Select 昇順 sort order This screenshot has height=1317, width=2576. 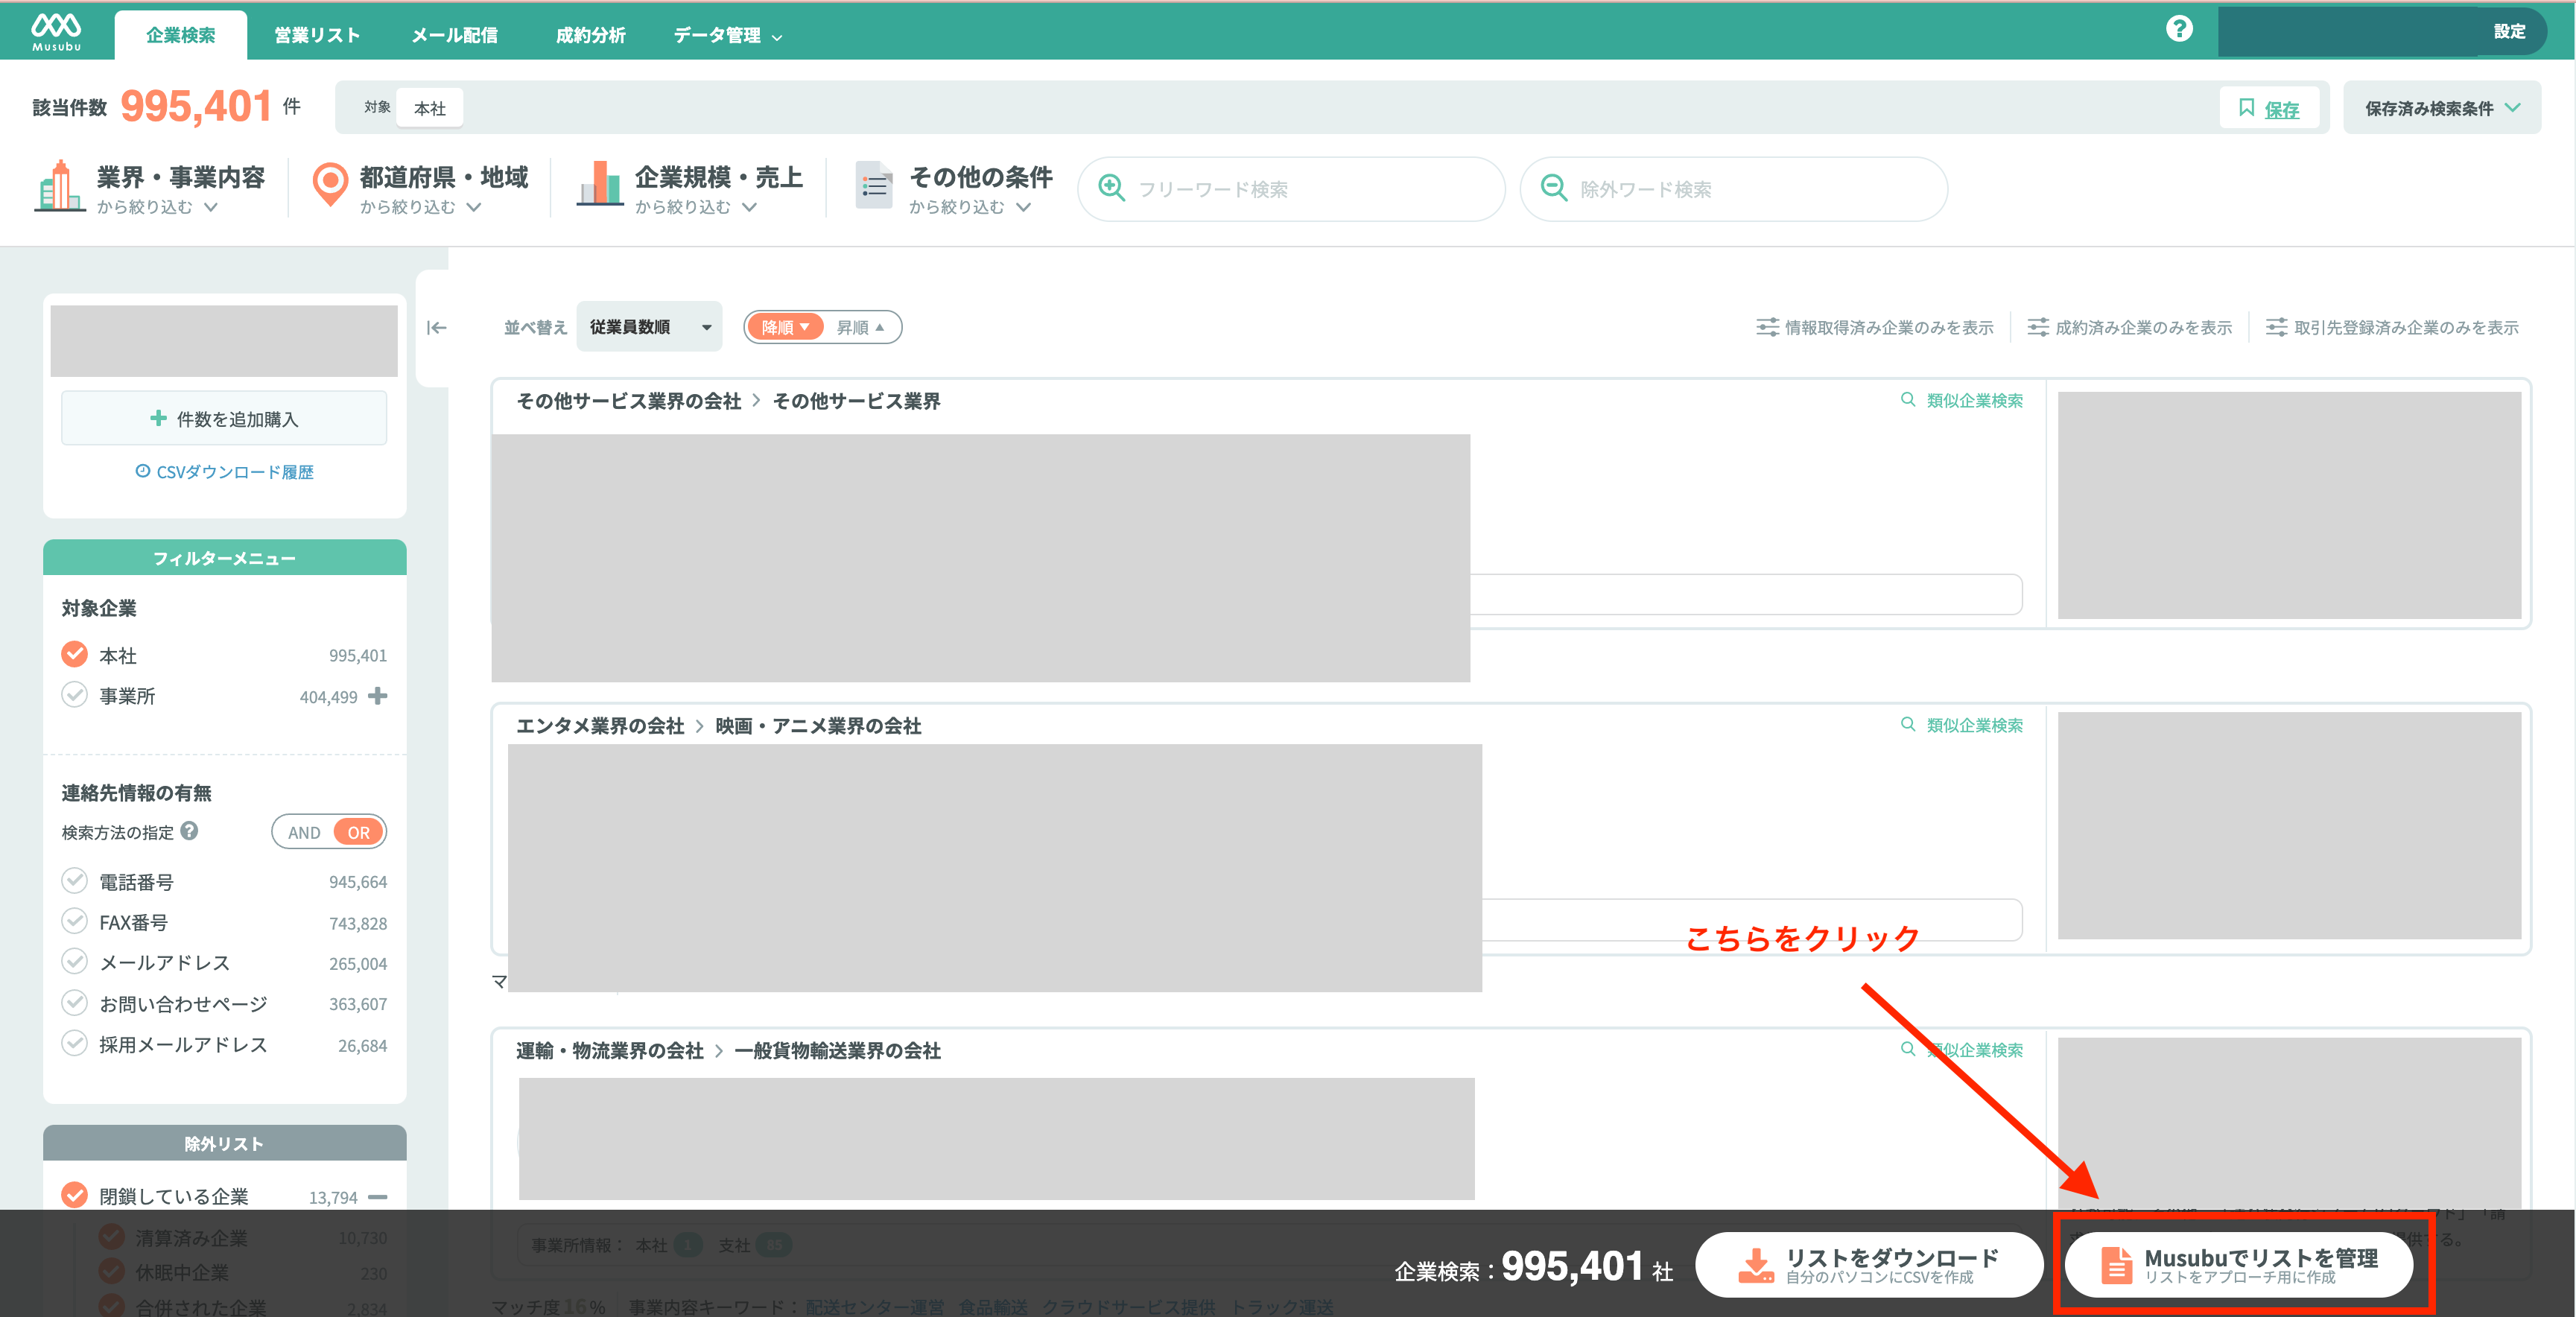click(860, 327)
